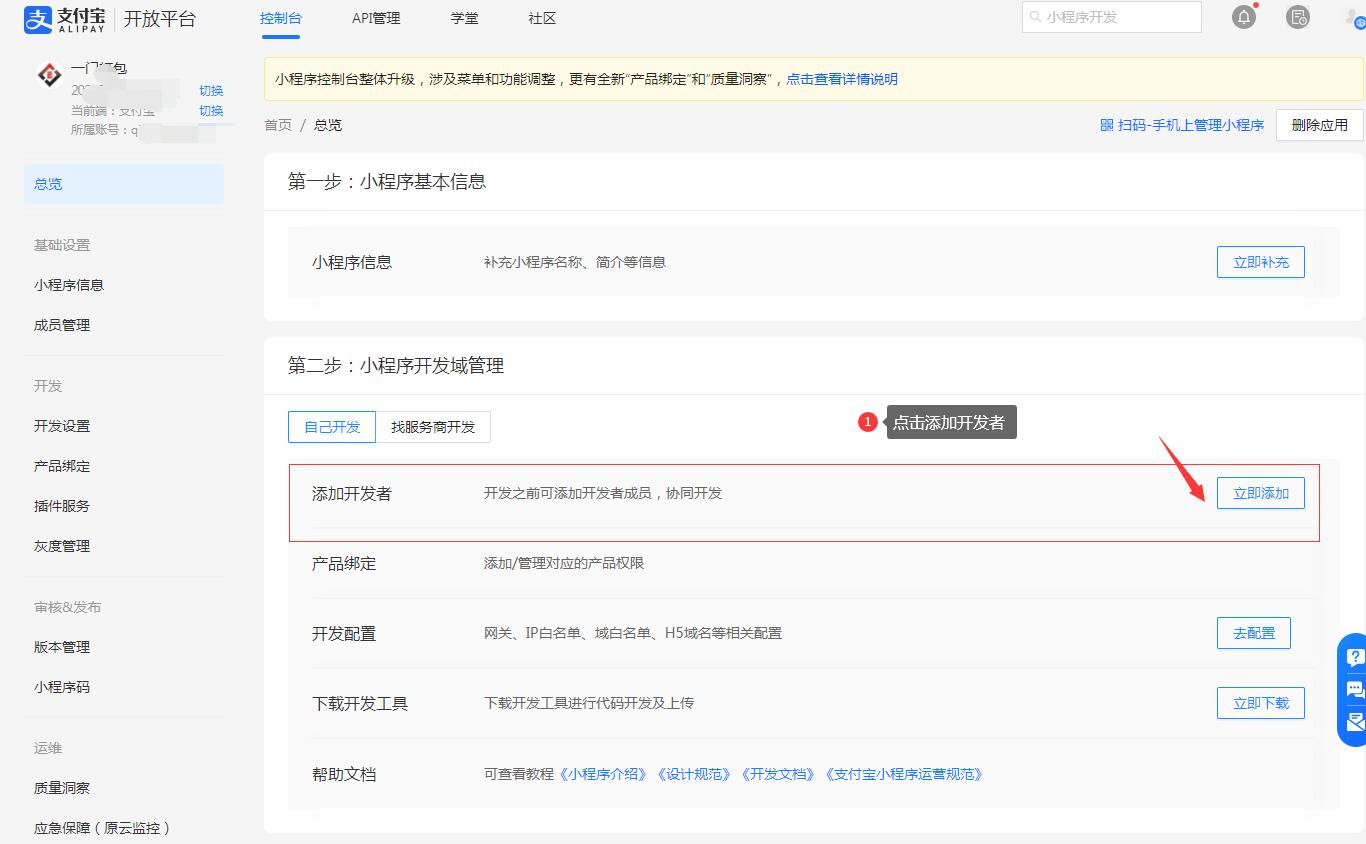The width and height of the screenshot is (1366, 844).
Task: Click 网关、IP白名单 configuration description
Action: (633, 633)
